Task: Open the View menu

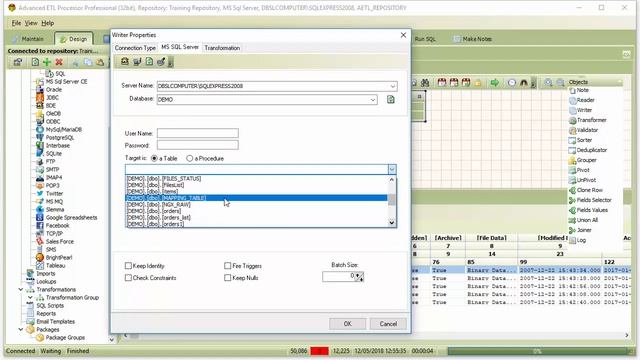Action: coord(31,23)
